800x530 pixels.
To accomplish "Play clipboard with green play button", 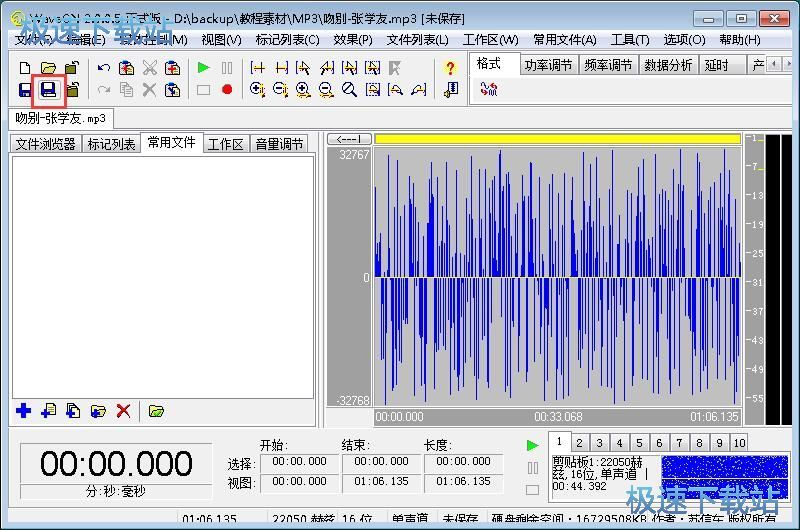I will coord(532,445).
